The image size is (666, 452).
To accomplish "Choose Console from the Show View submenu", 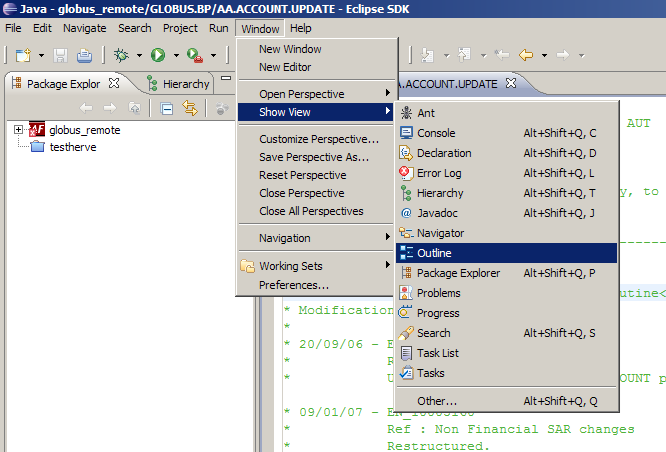I will [436, 133].
